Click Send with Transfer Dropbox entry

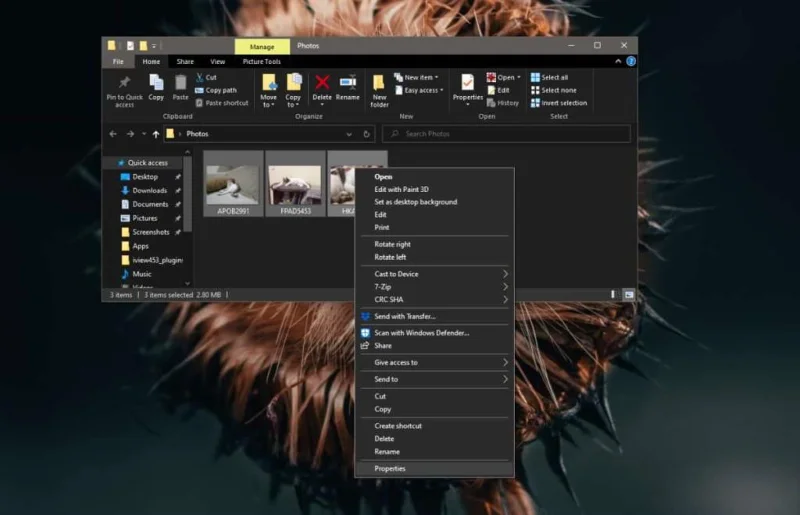pyautogui.click(x=435, y=316)
